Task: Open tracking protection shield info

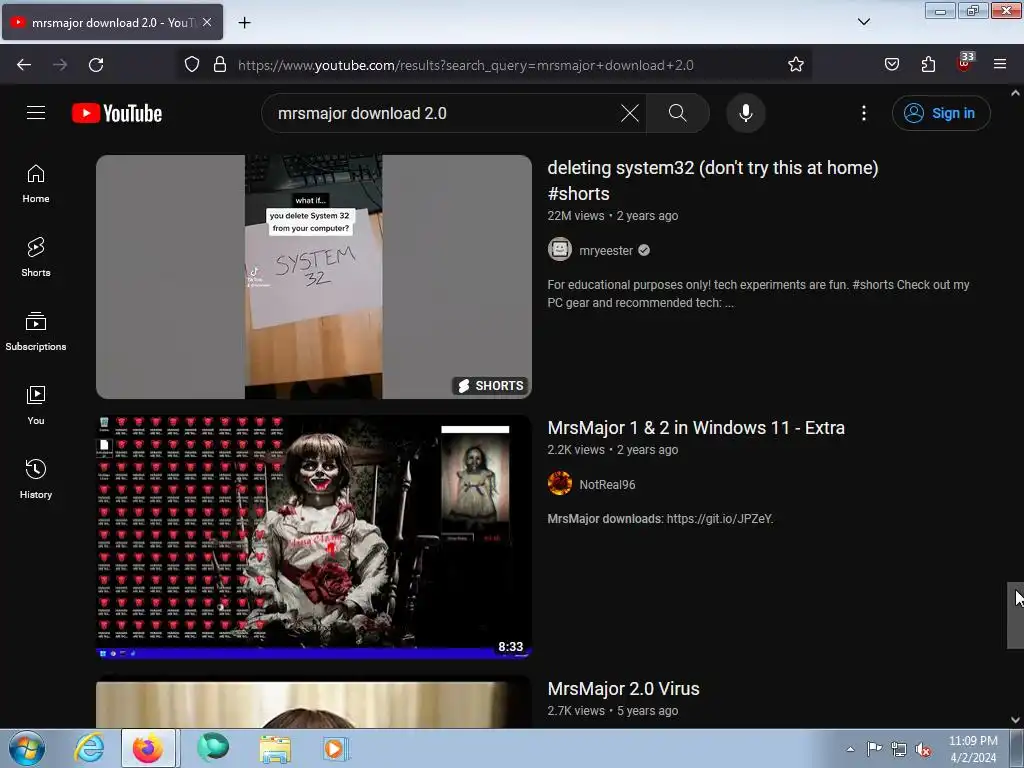Action: [191, 65]
